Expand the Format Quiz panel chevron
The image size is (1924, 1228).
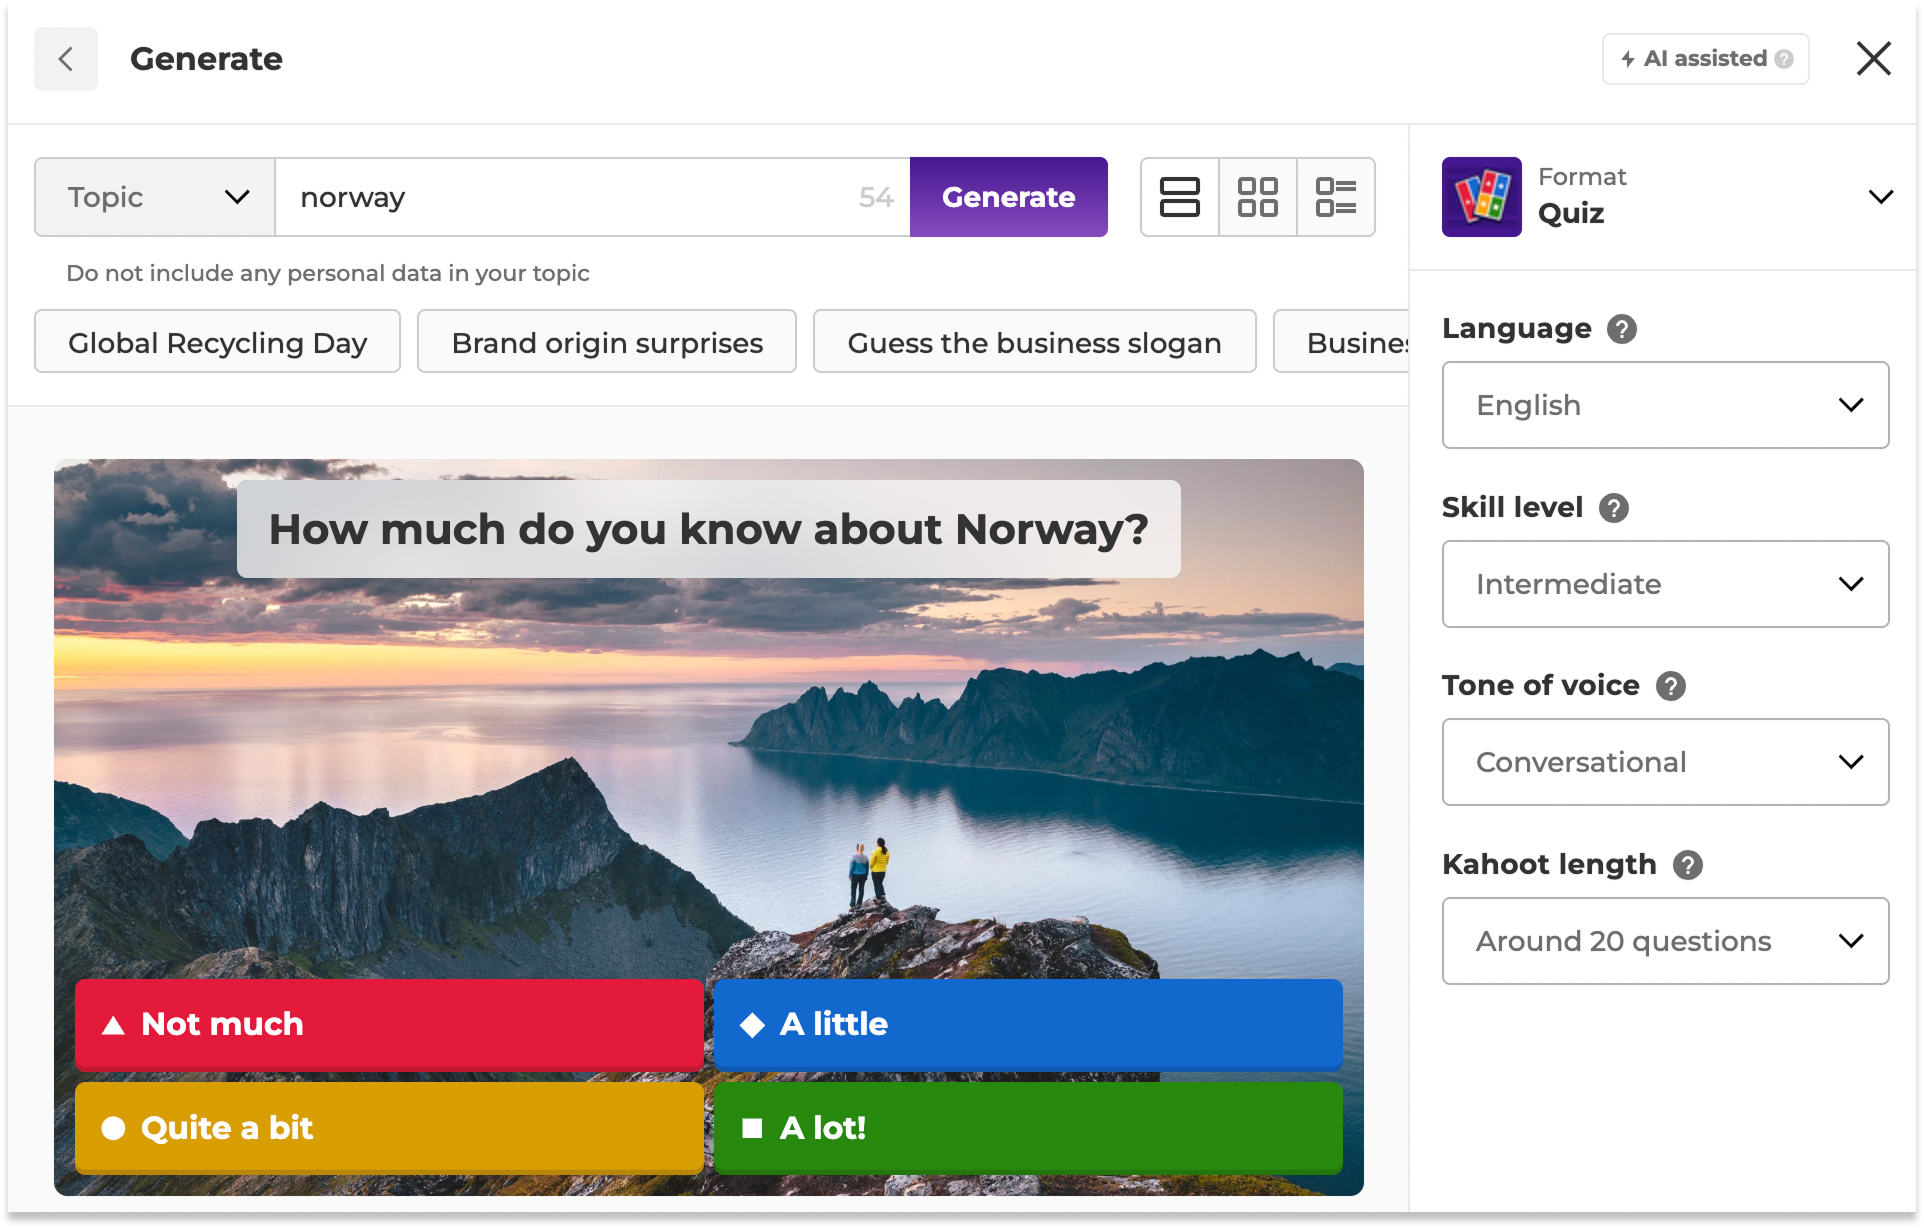(x=1881, y=197)
